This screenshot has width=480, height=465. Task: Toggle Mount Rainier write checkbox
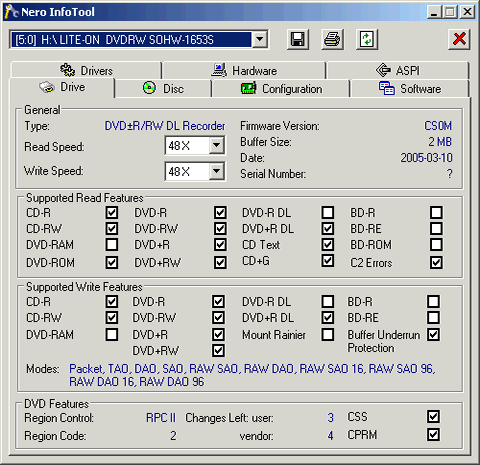click(x=328, y=335)
